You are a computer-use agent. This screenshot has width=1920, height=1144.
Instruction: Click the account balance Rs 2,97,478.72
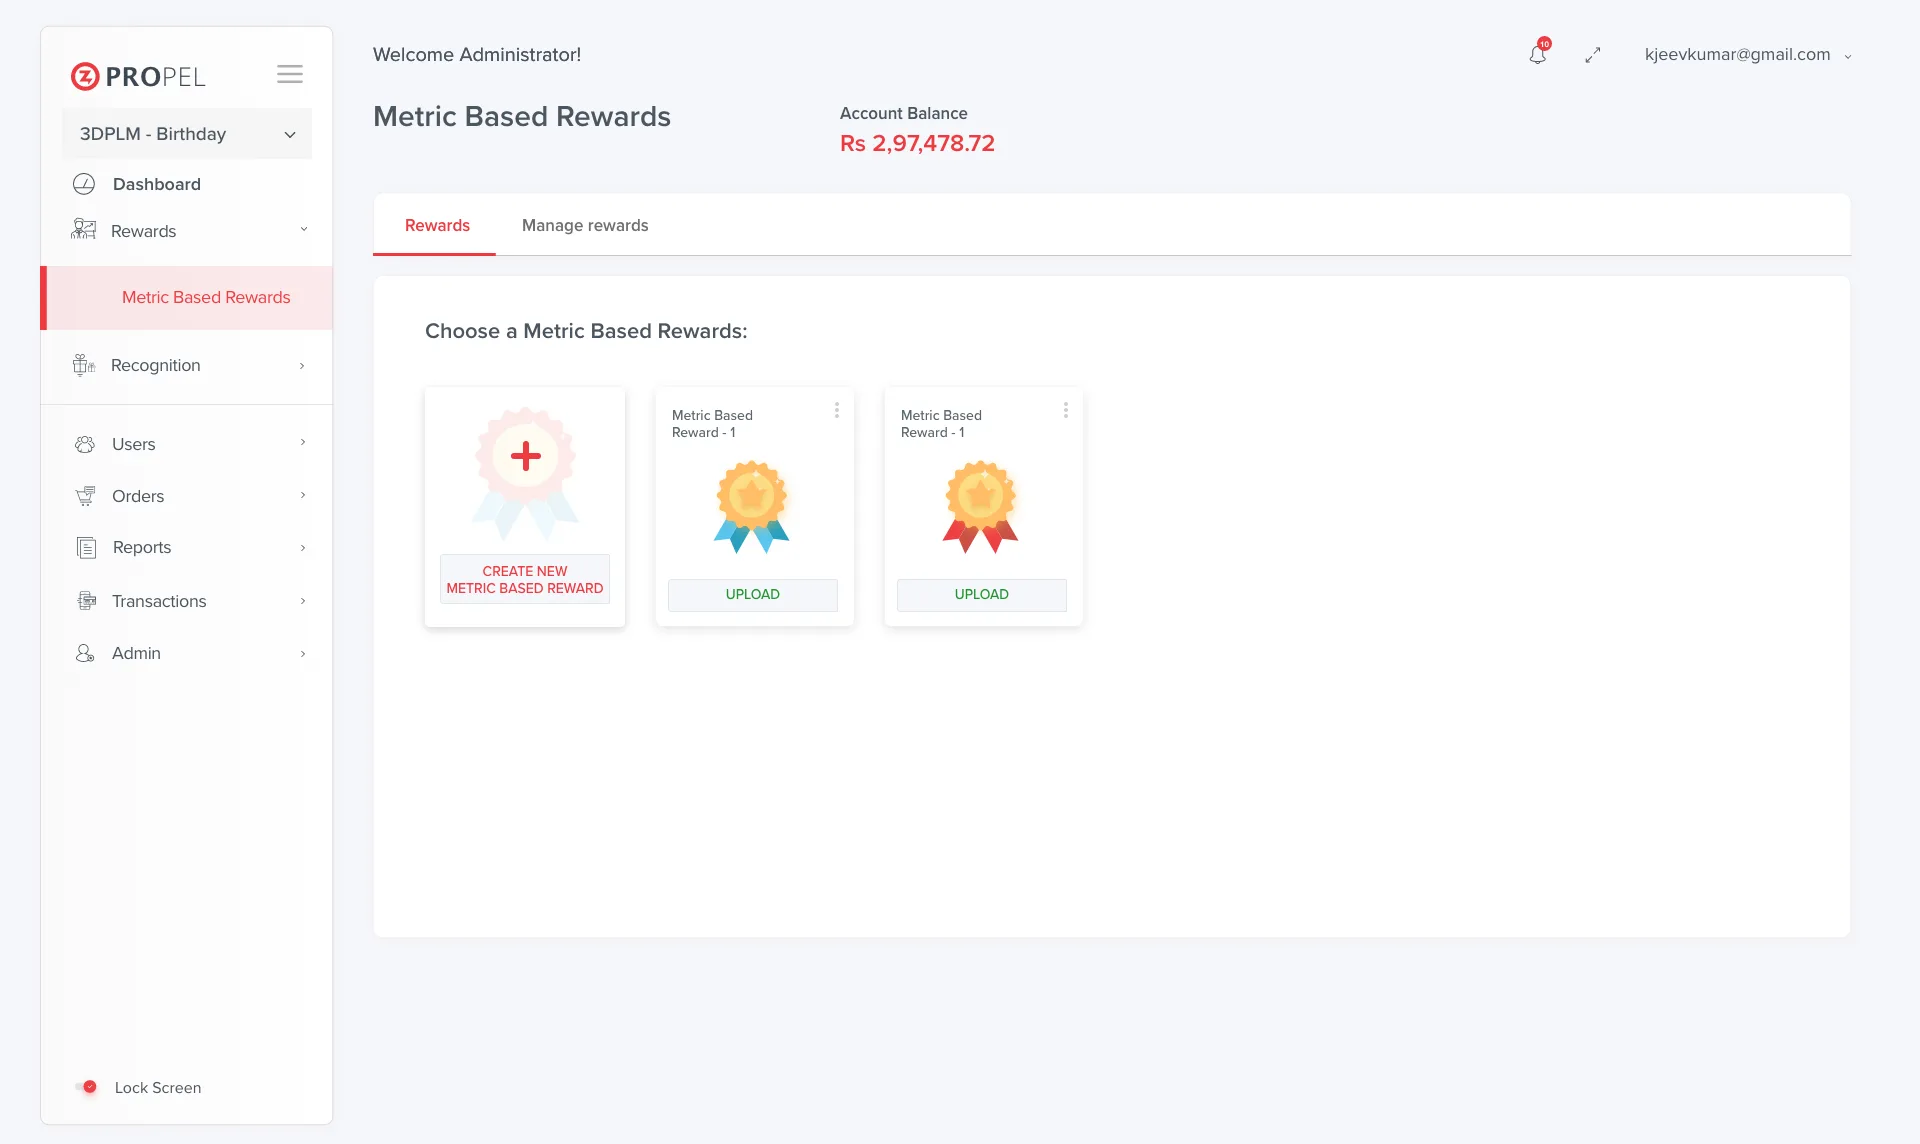(x=917, y=143)
